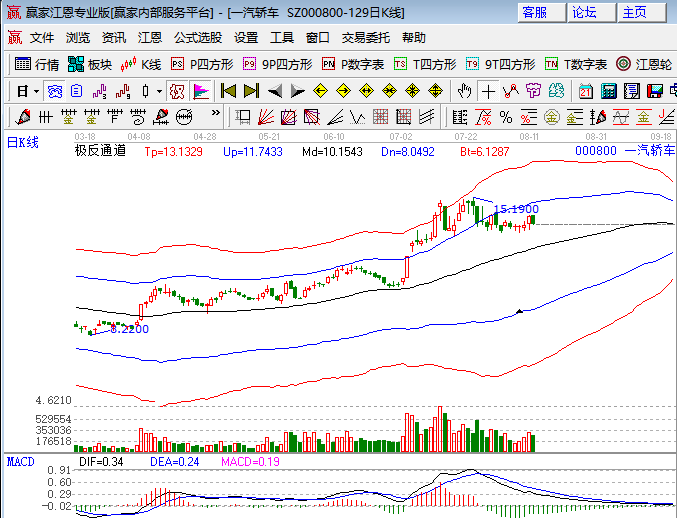The height and width of the screenshot is (518, 677).
Task: Click the 8.2200 price annotation
Action: click(130, 329)
